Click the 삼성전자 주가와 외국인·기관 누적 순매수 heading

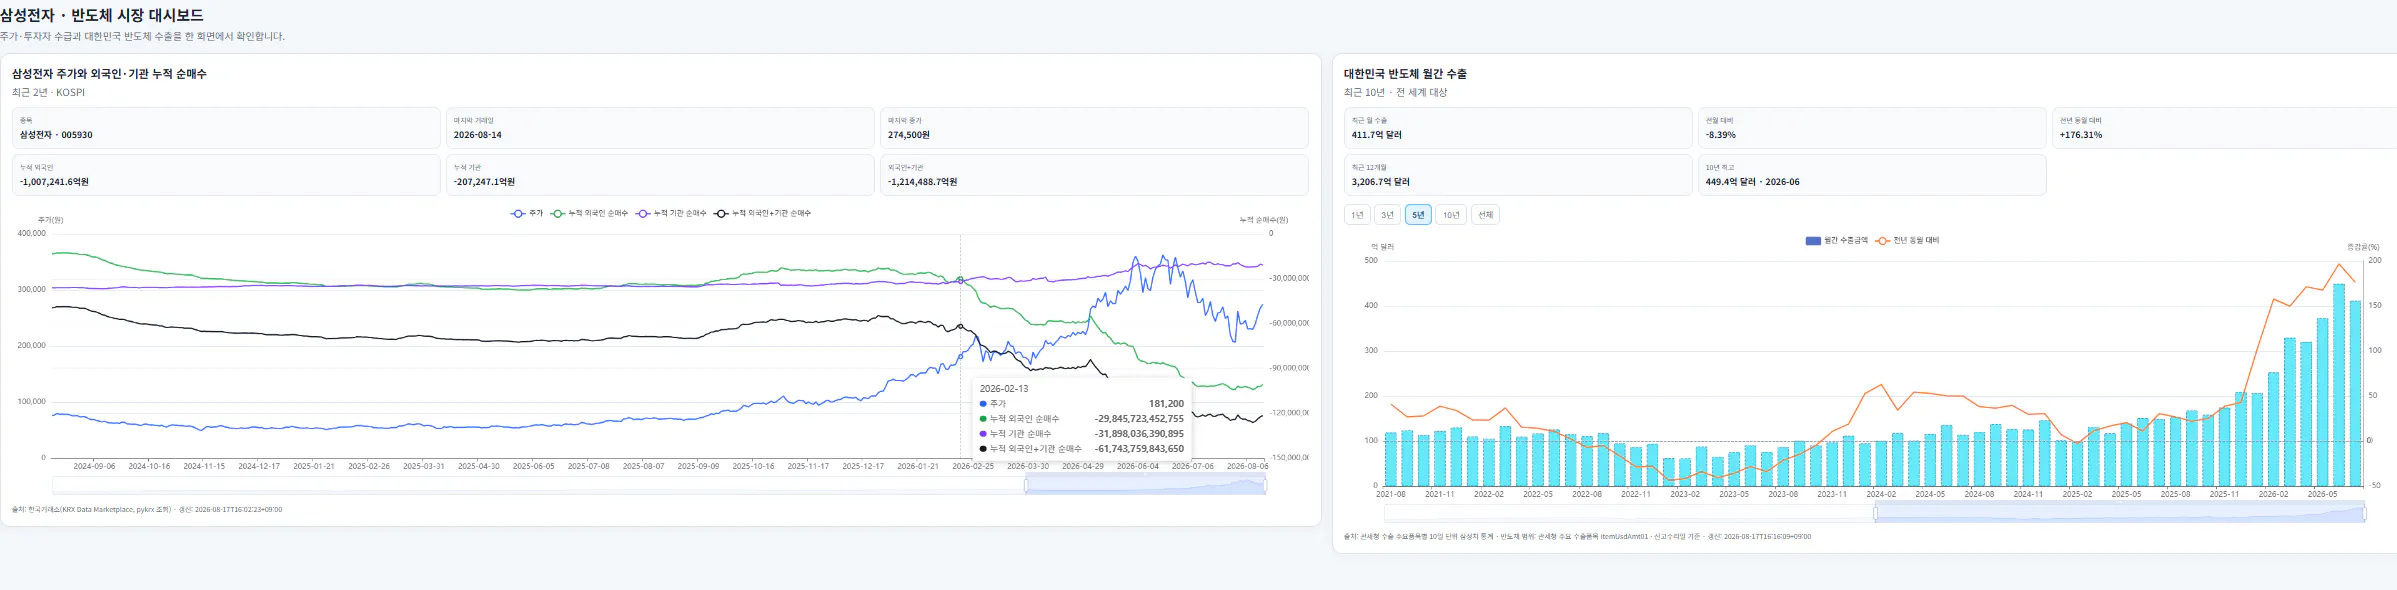[x=109, y=74]
